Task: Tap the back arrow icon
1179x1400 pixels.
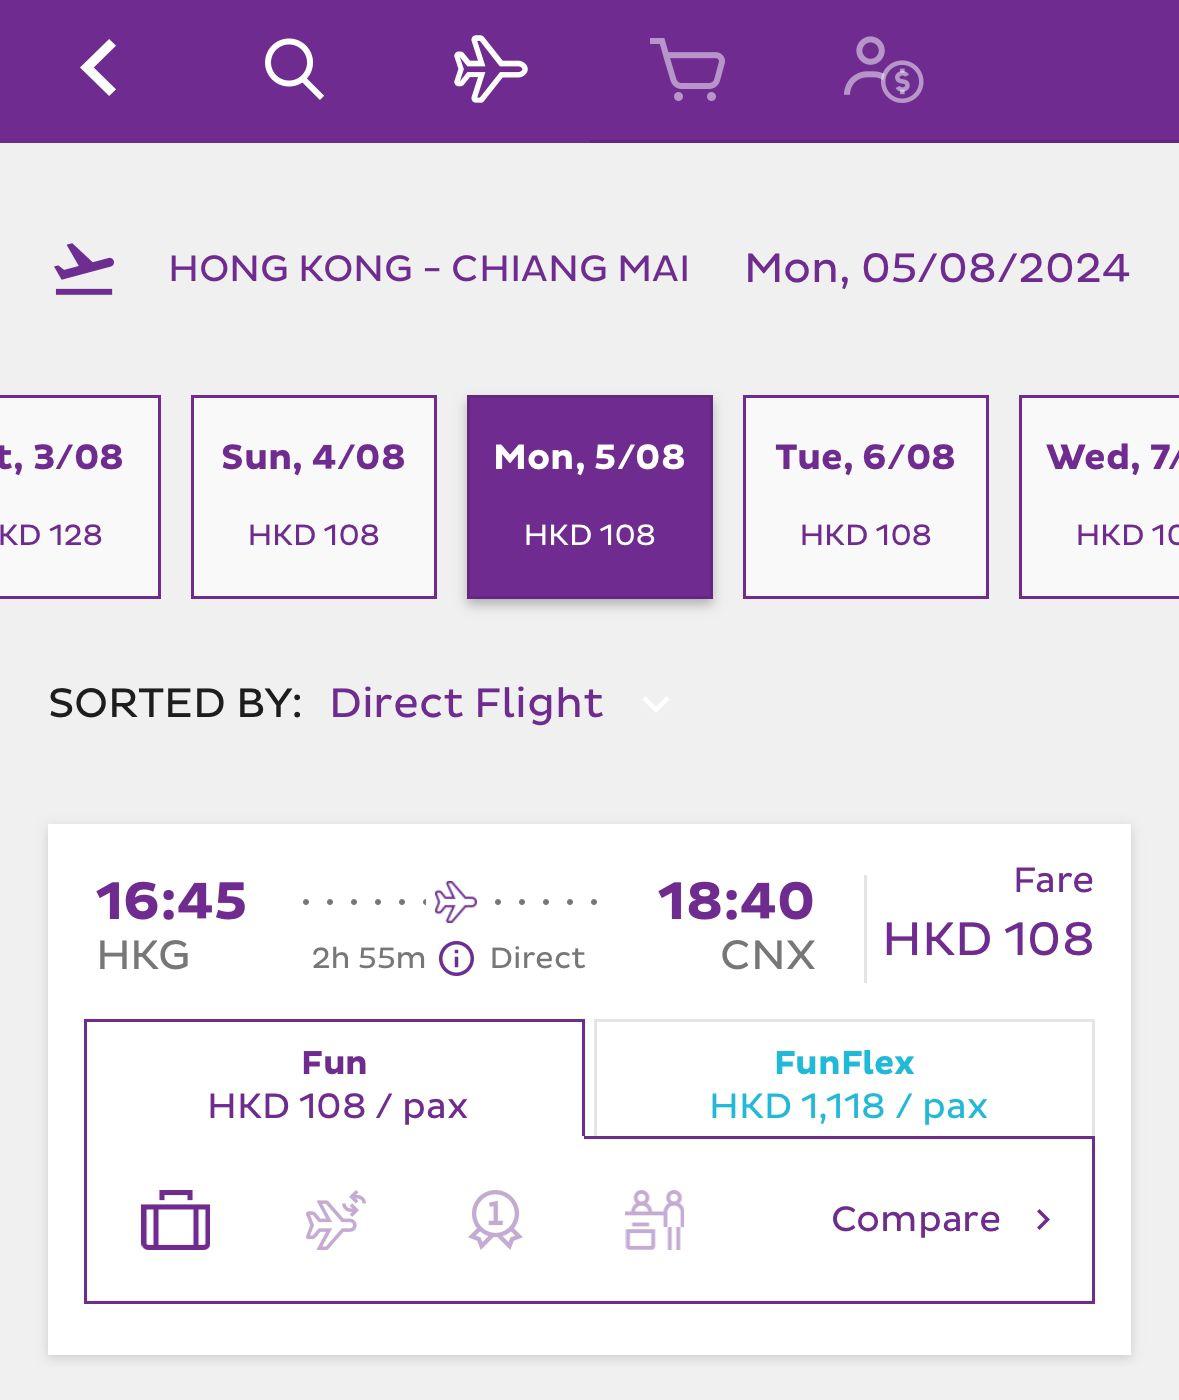Action: click(99, 69)
